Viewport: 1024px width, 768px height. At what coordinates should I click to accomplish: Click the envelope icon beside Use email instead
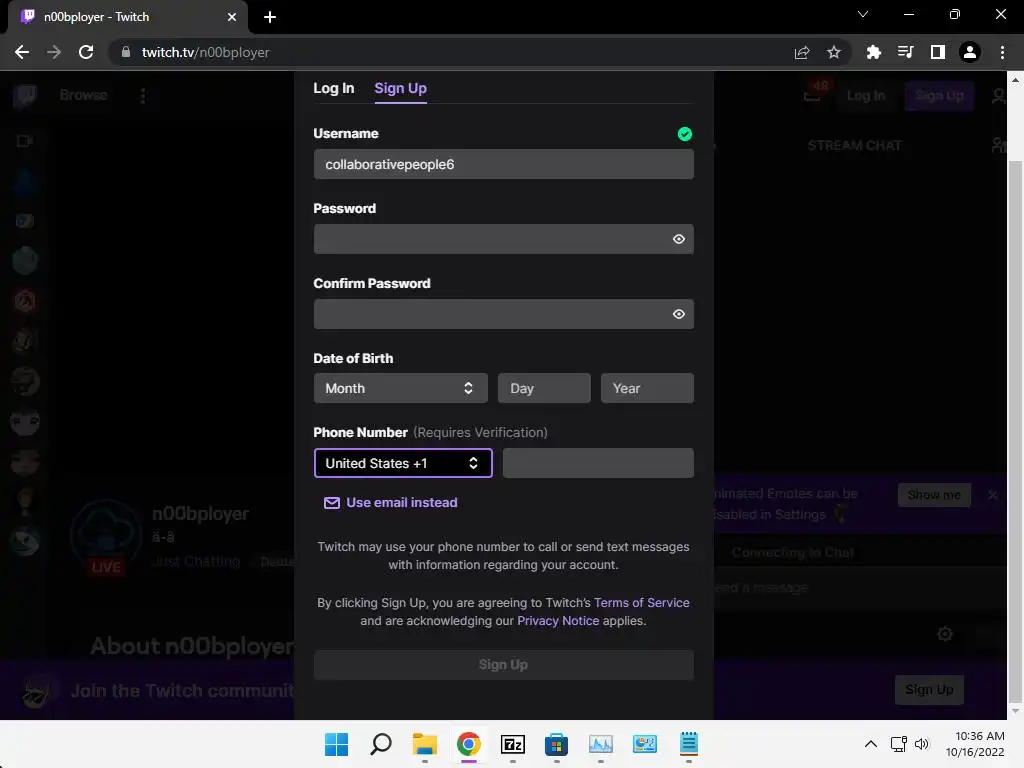point(332,503)
